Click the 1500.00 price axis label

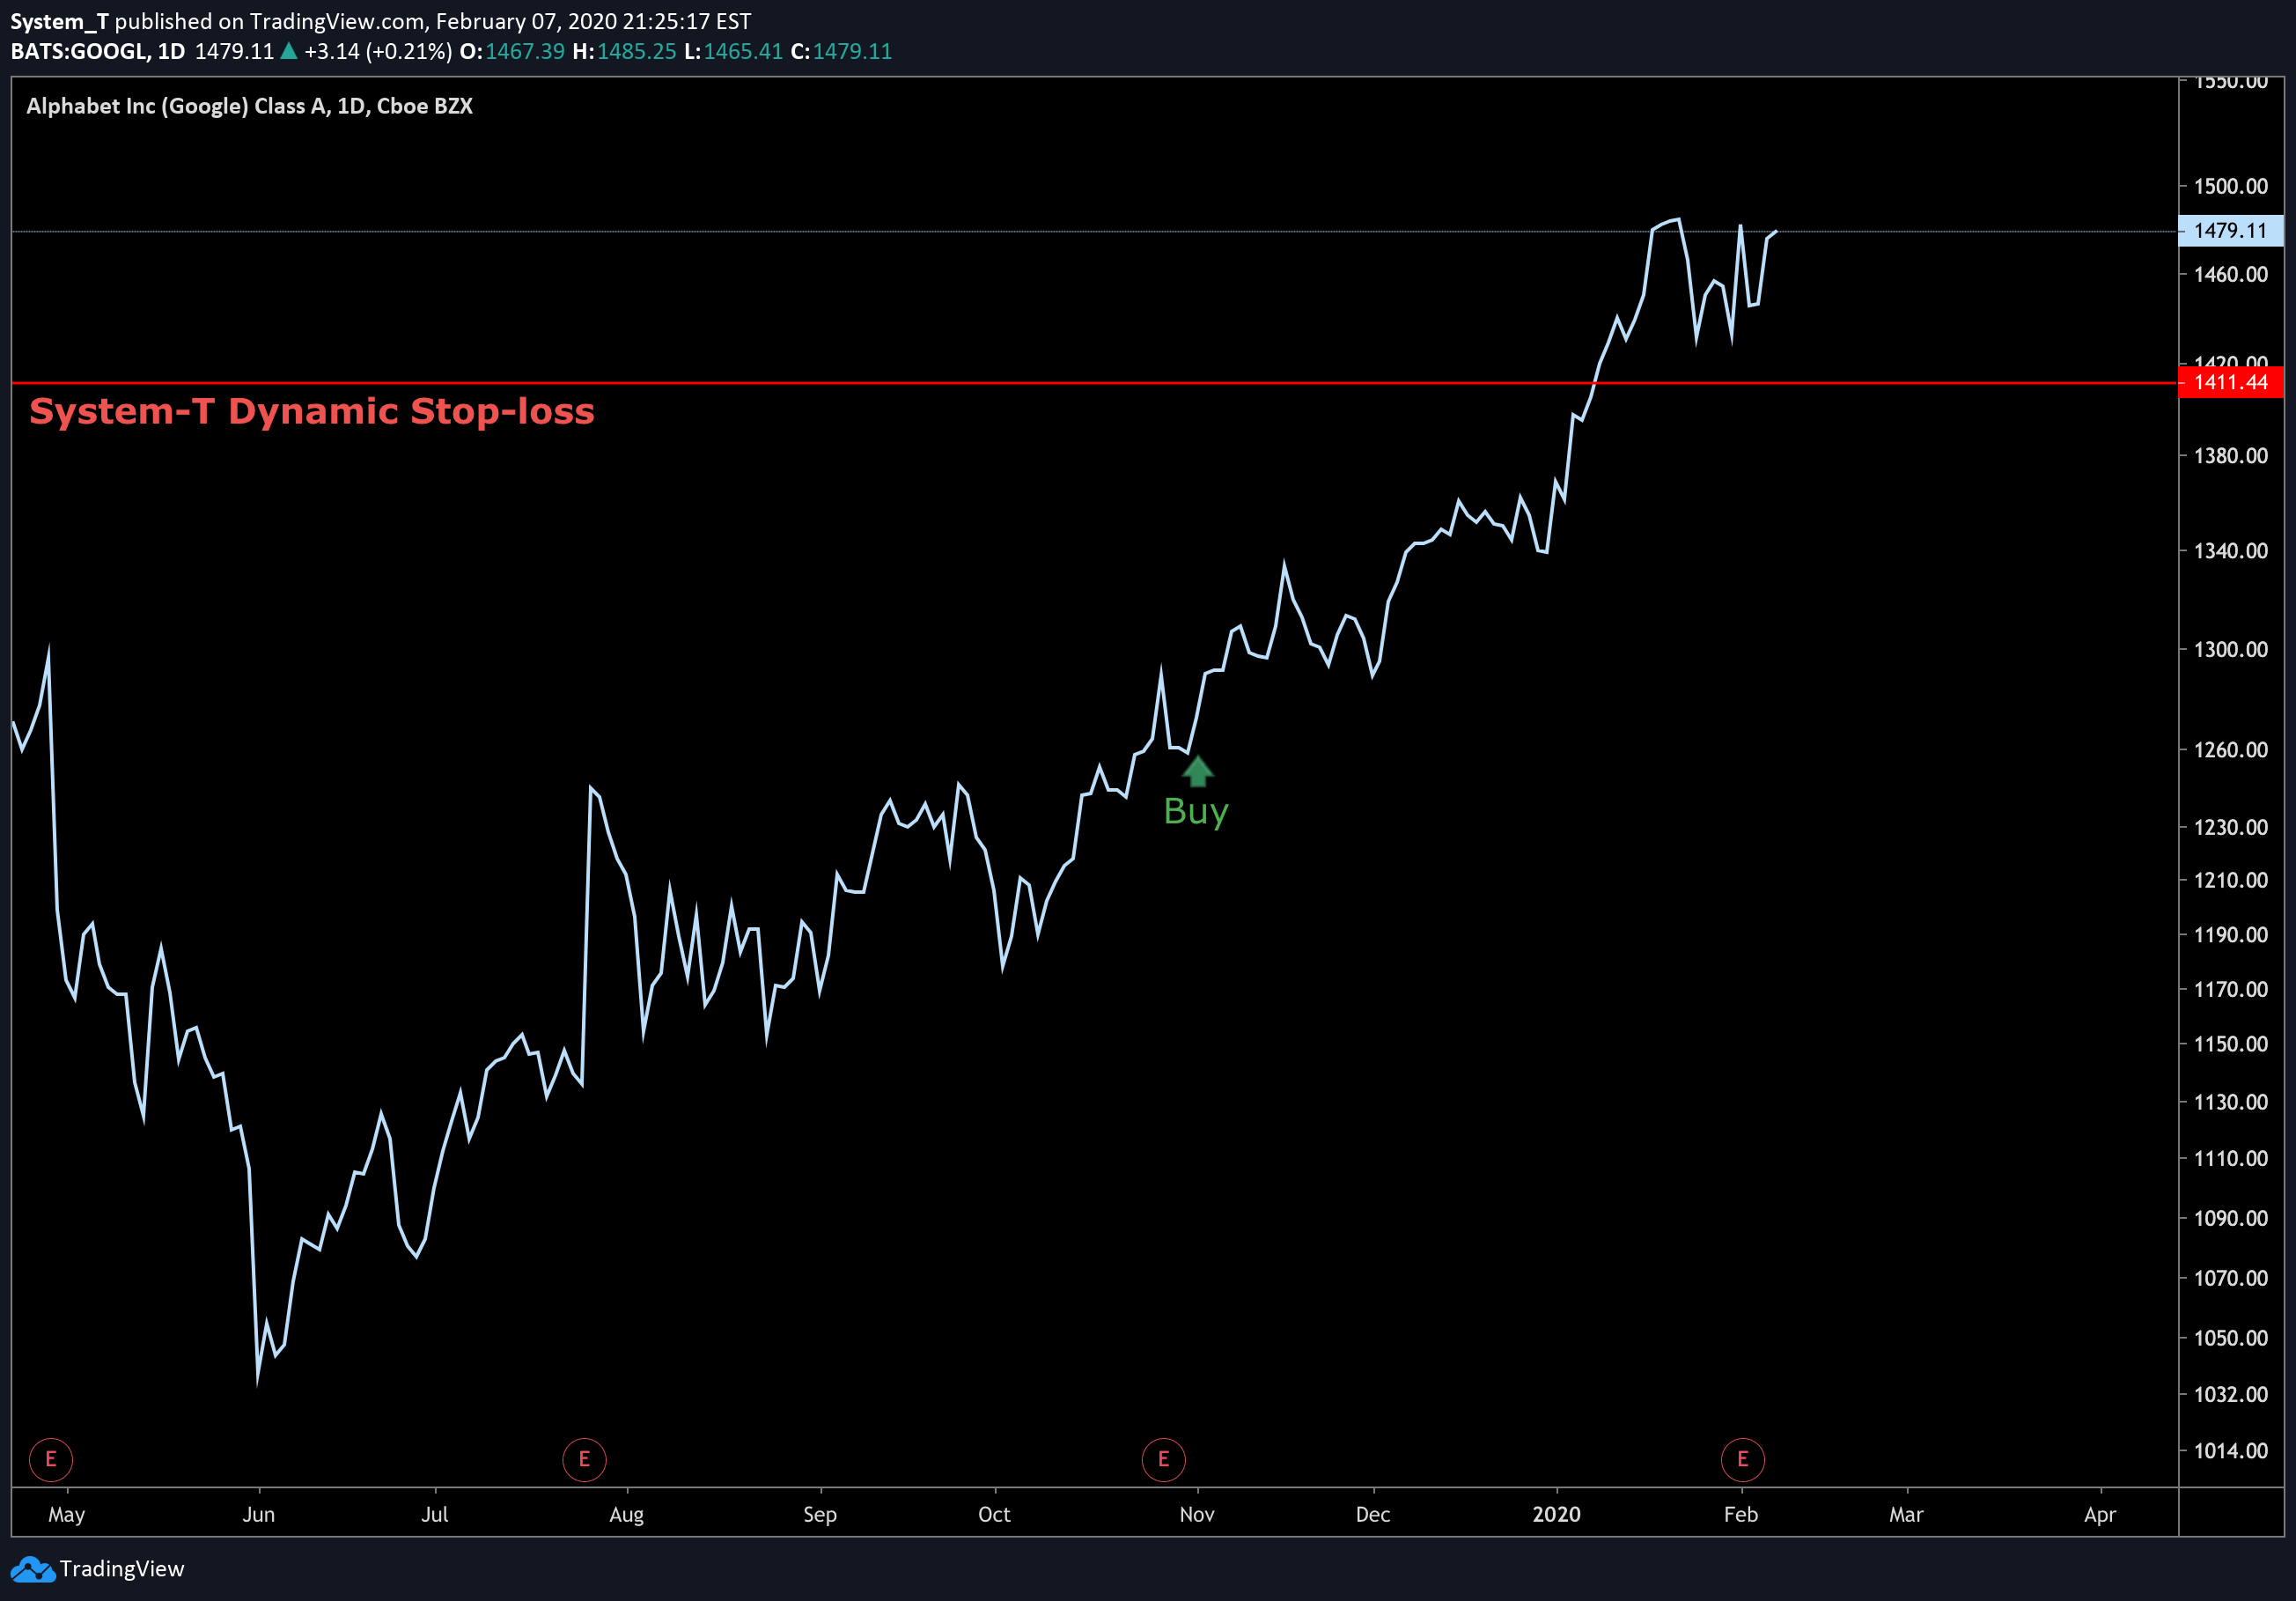[x=2230, y=186]
